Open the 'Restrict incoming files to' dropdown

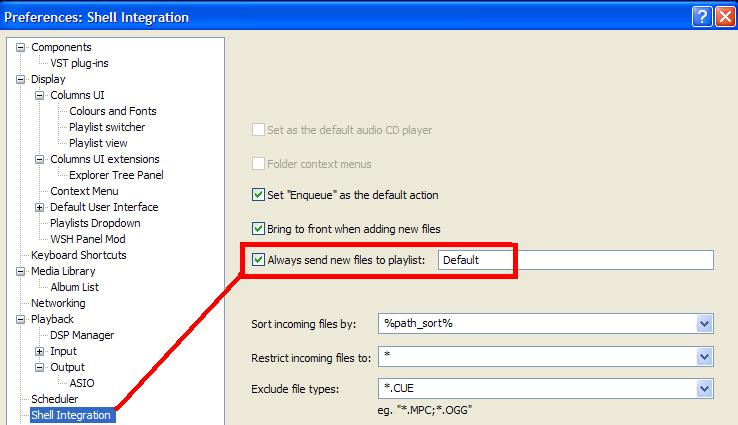tap(704, 356)
